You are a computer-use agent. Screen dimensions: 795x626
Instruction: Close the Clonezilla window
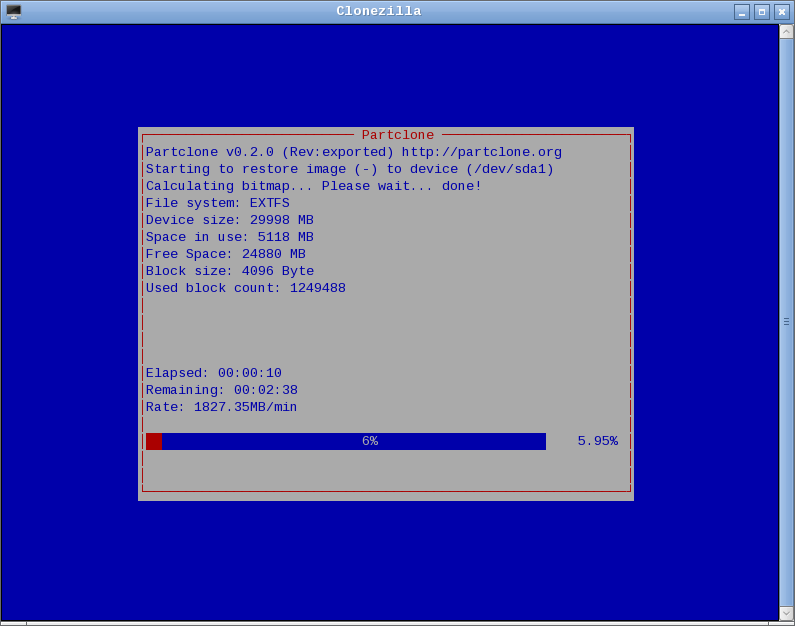pyautogui.click(x=781, y=12)
